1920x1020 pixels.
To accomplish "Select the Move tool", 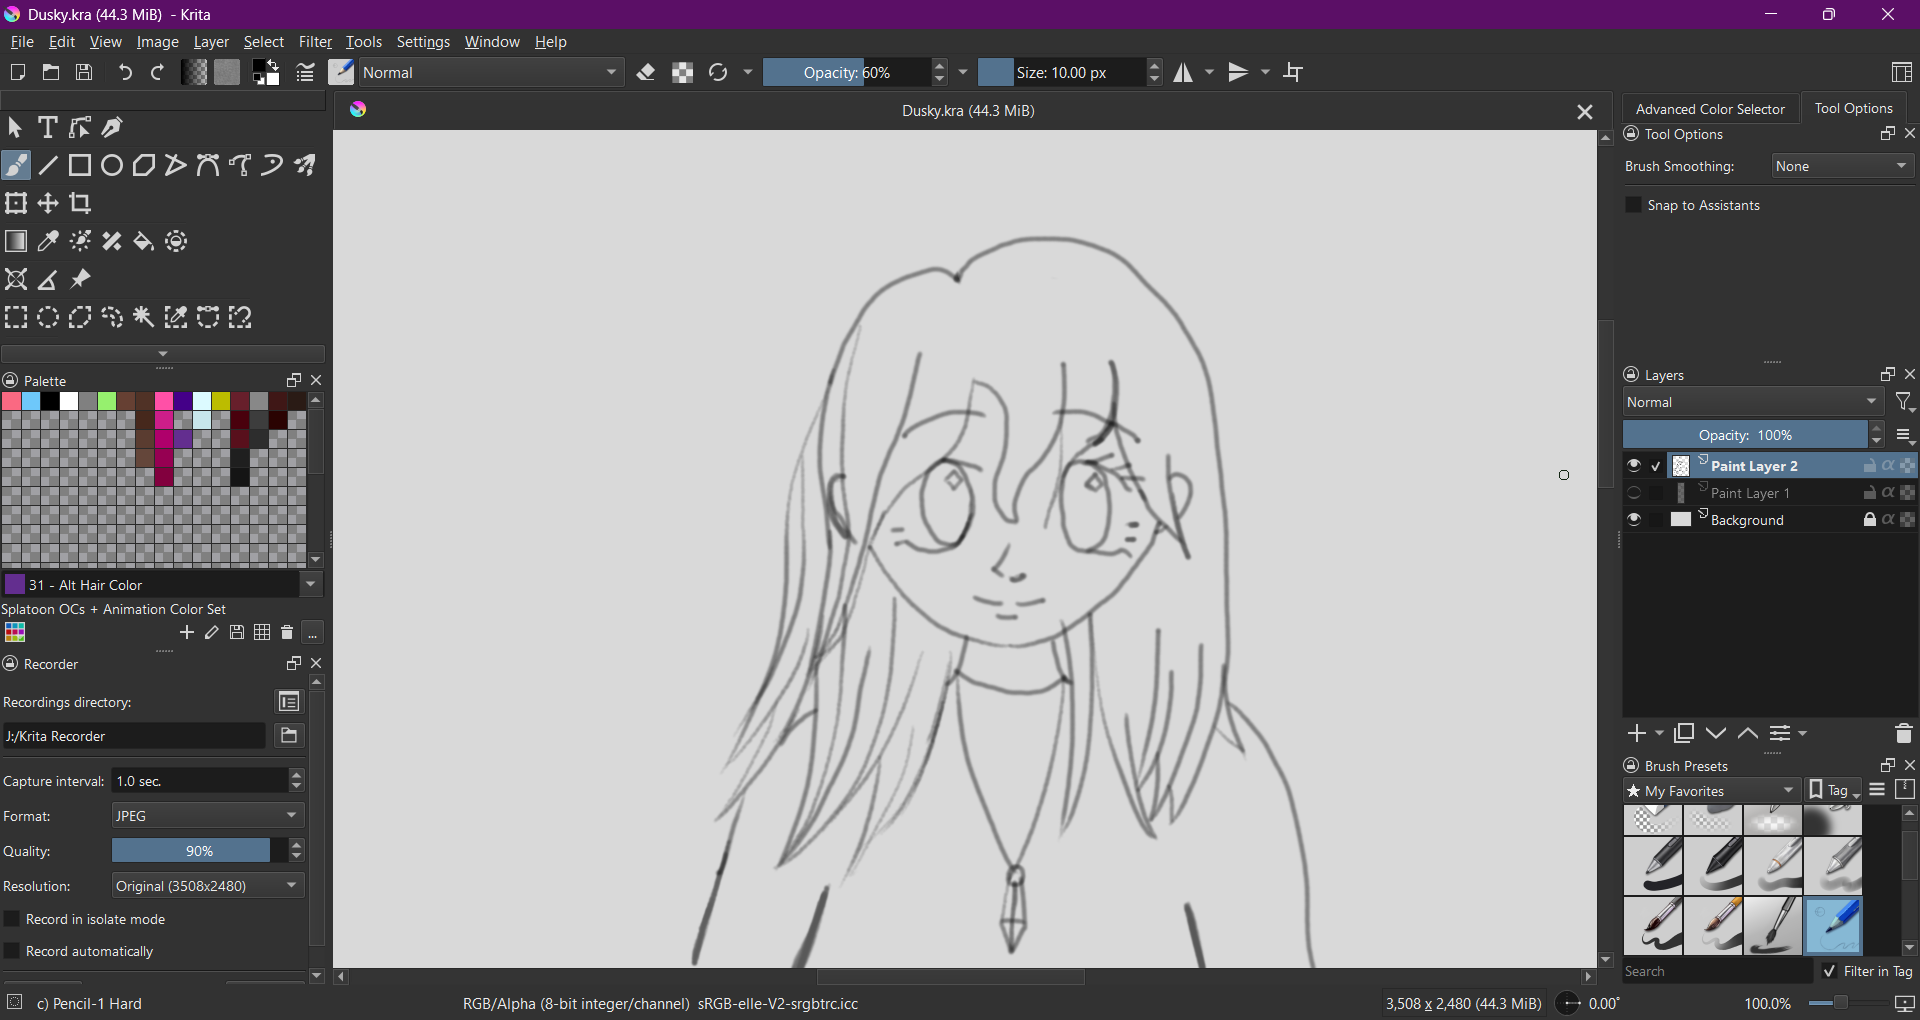I will (48, 203).
